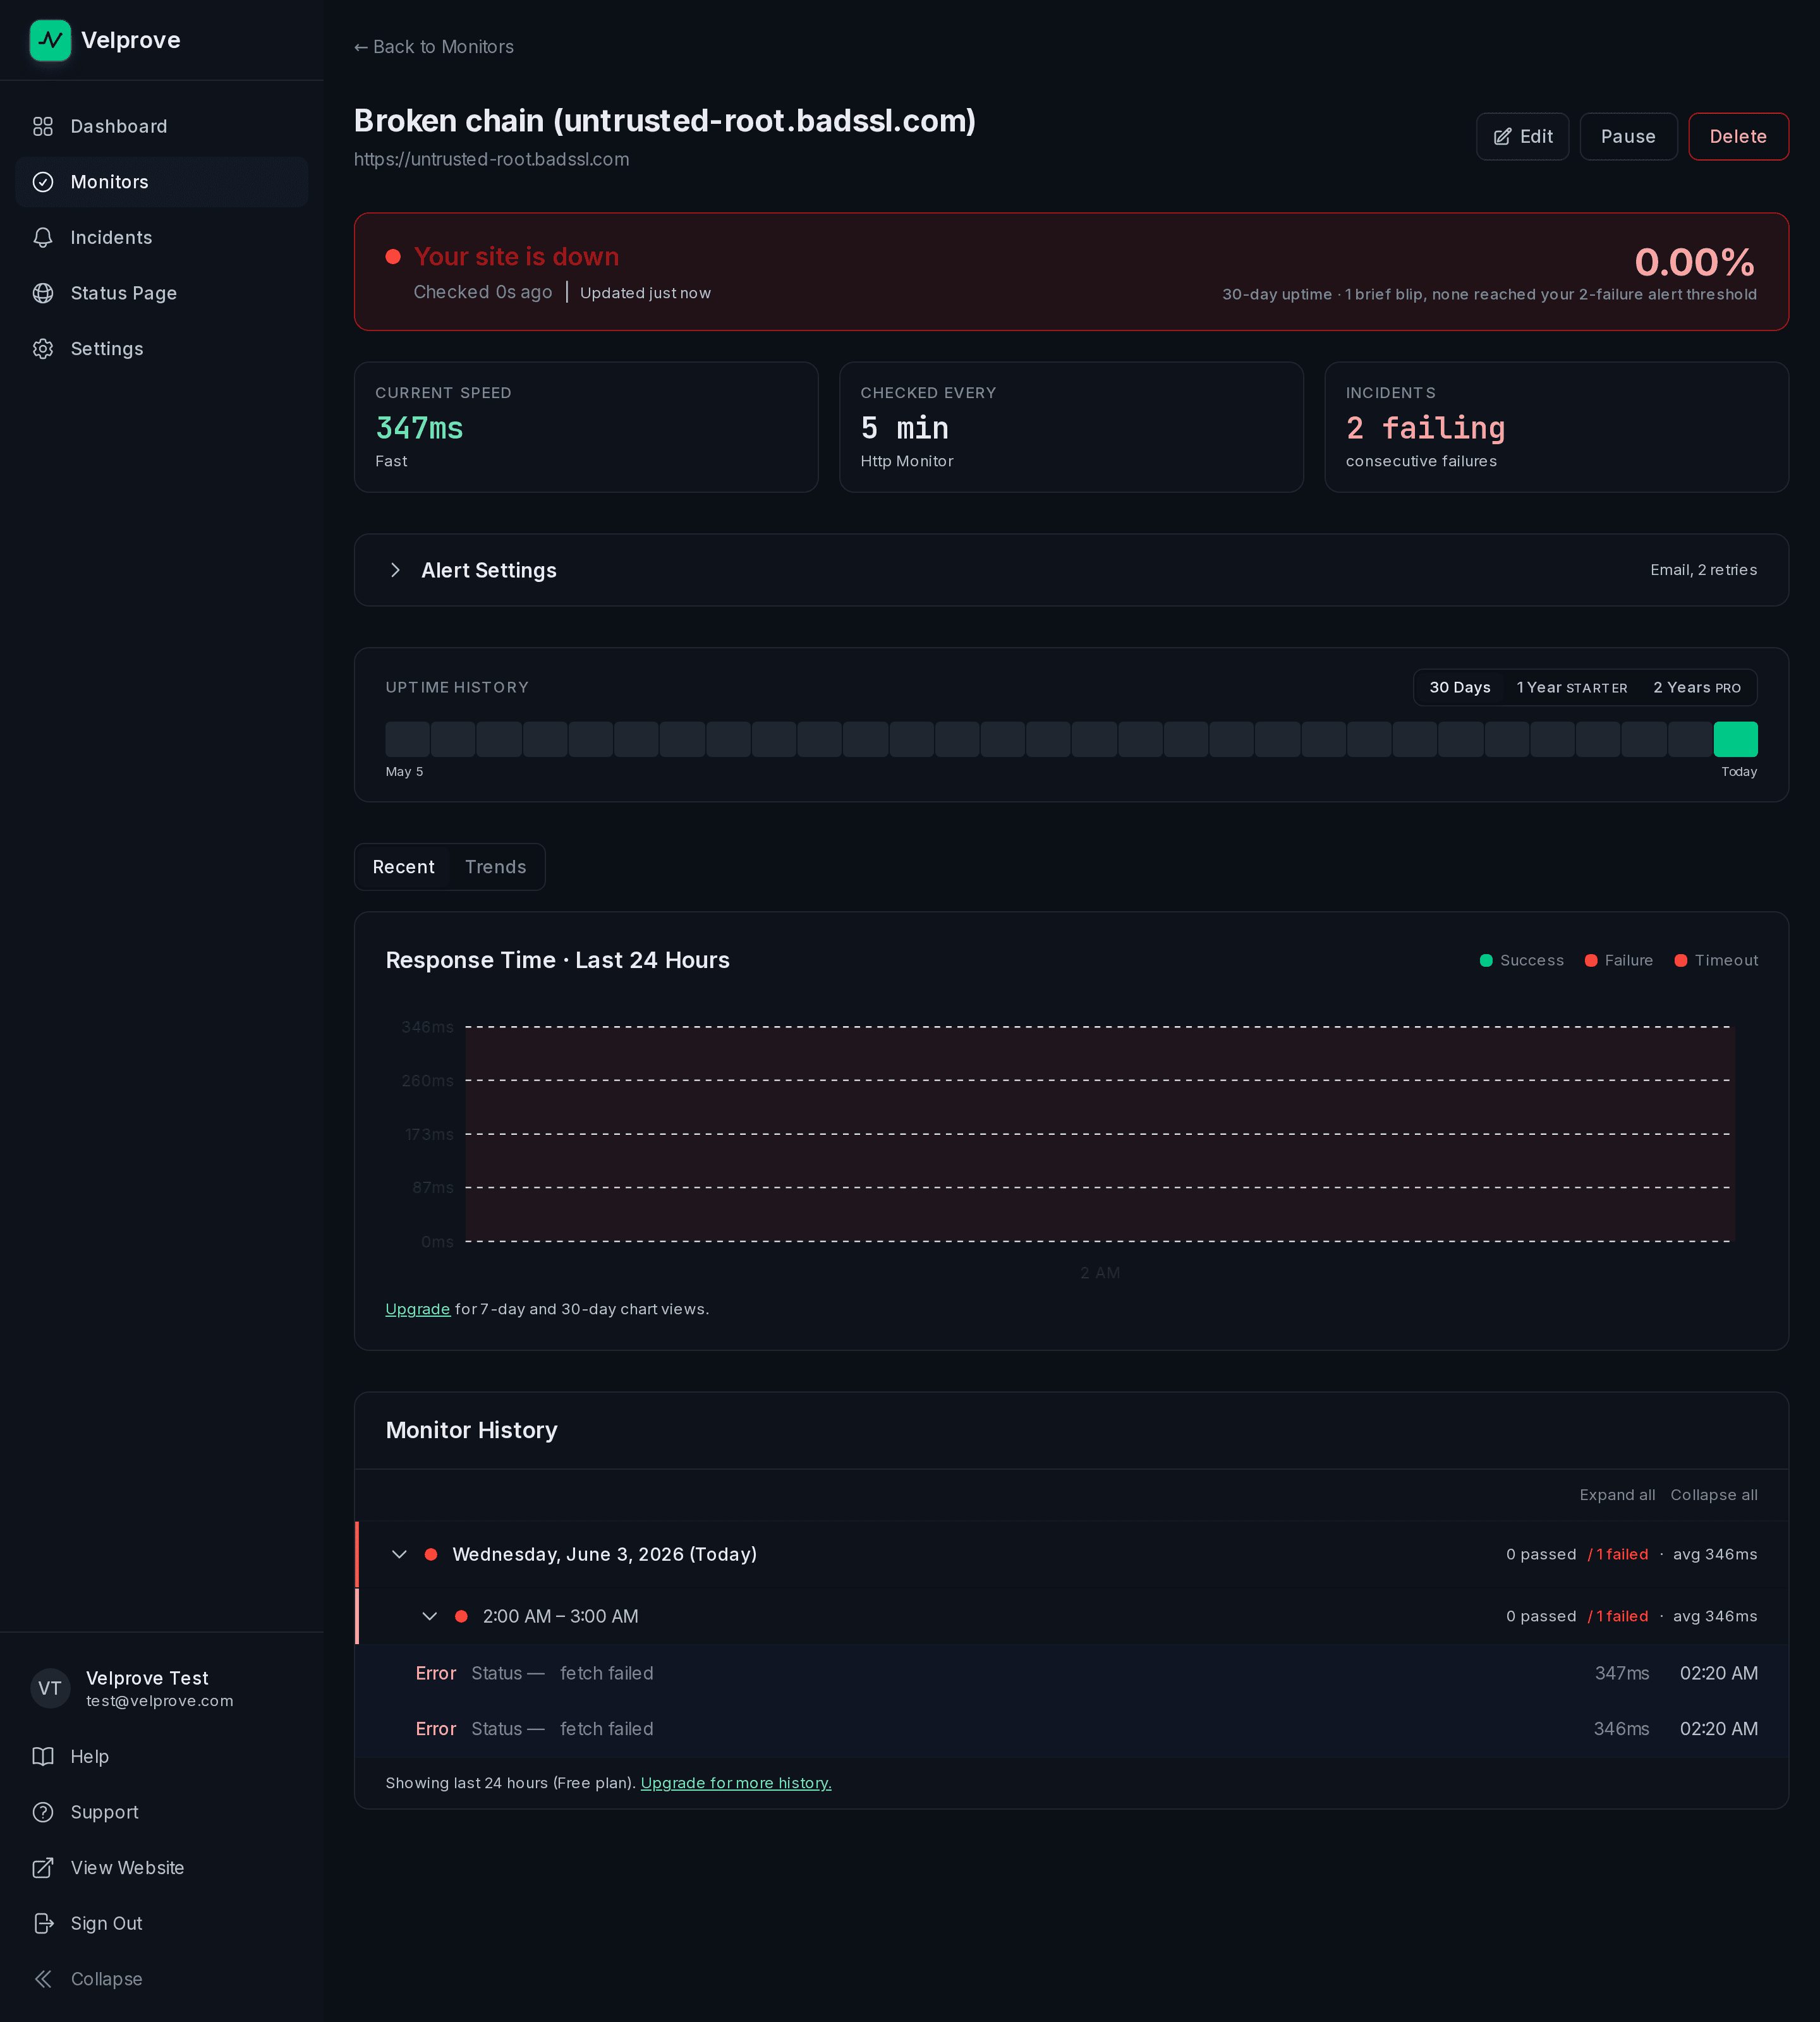Open the Incidents bell icon
The width and height of the screenshot is (1820, 2022).
tap(43, 237)
